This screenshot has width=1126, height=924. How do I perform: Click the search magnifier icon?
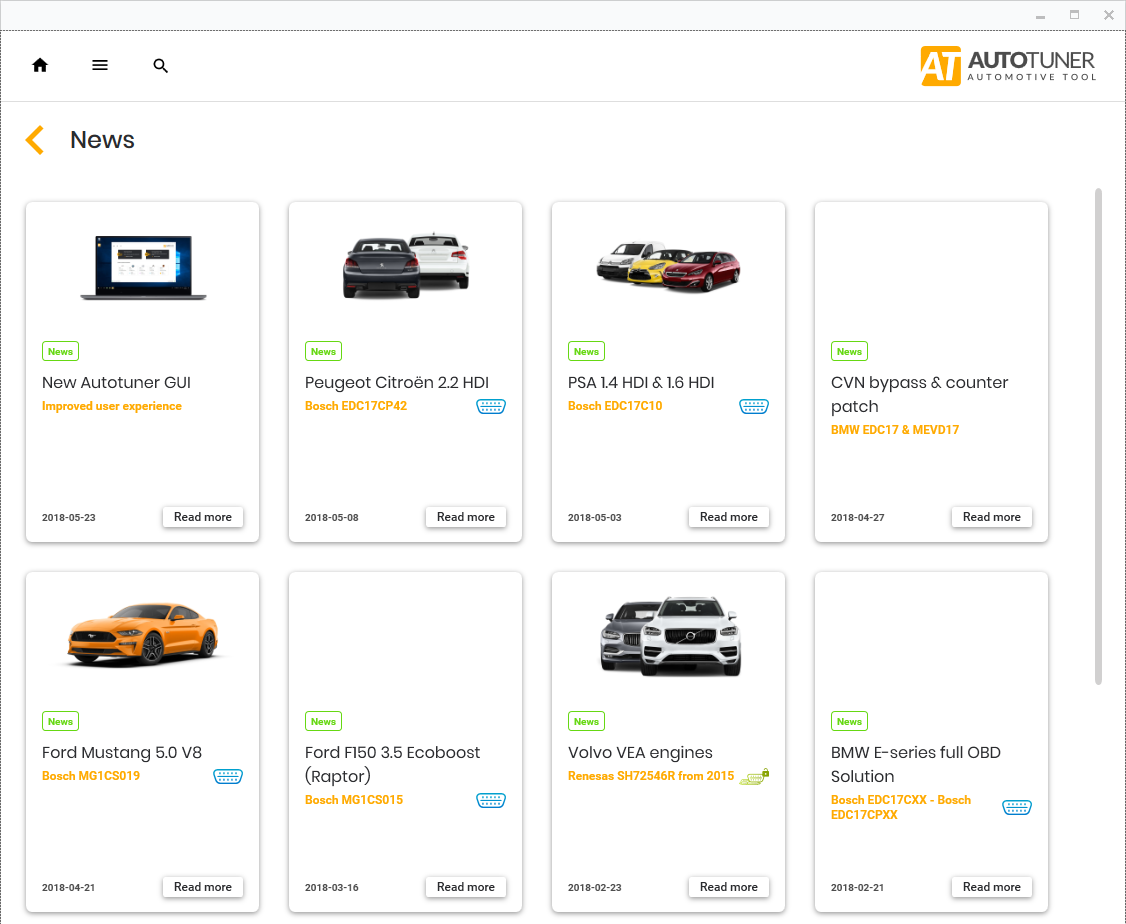(160, 66)
